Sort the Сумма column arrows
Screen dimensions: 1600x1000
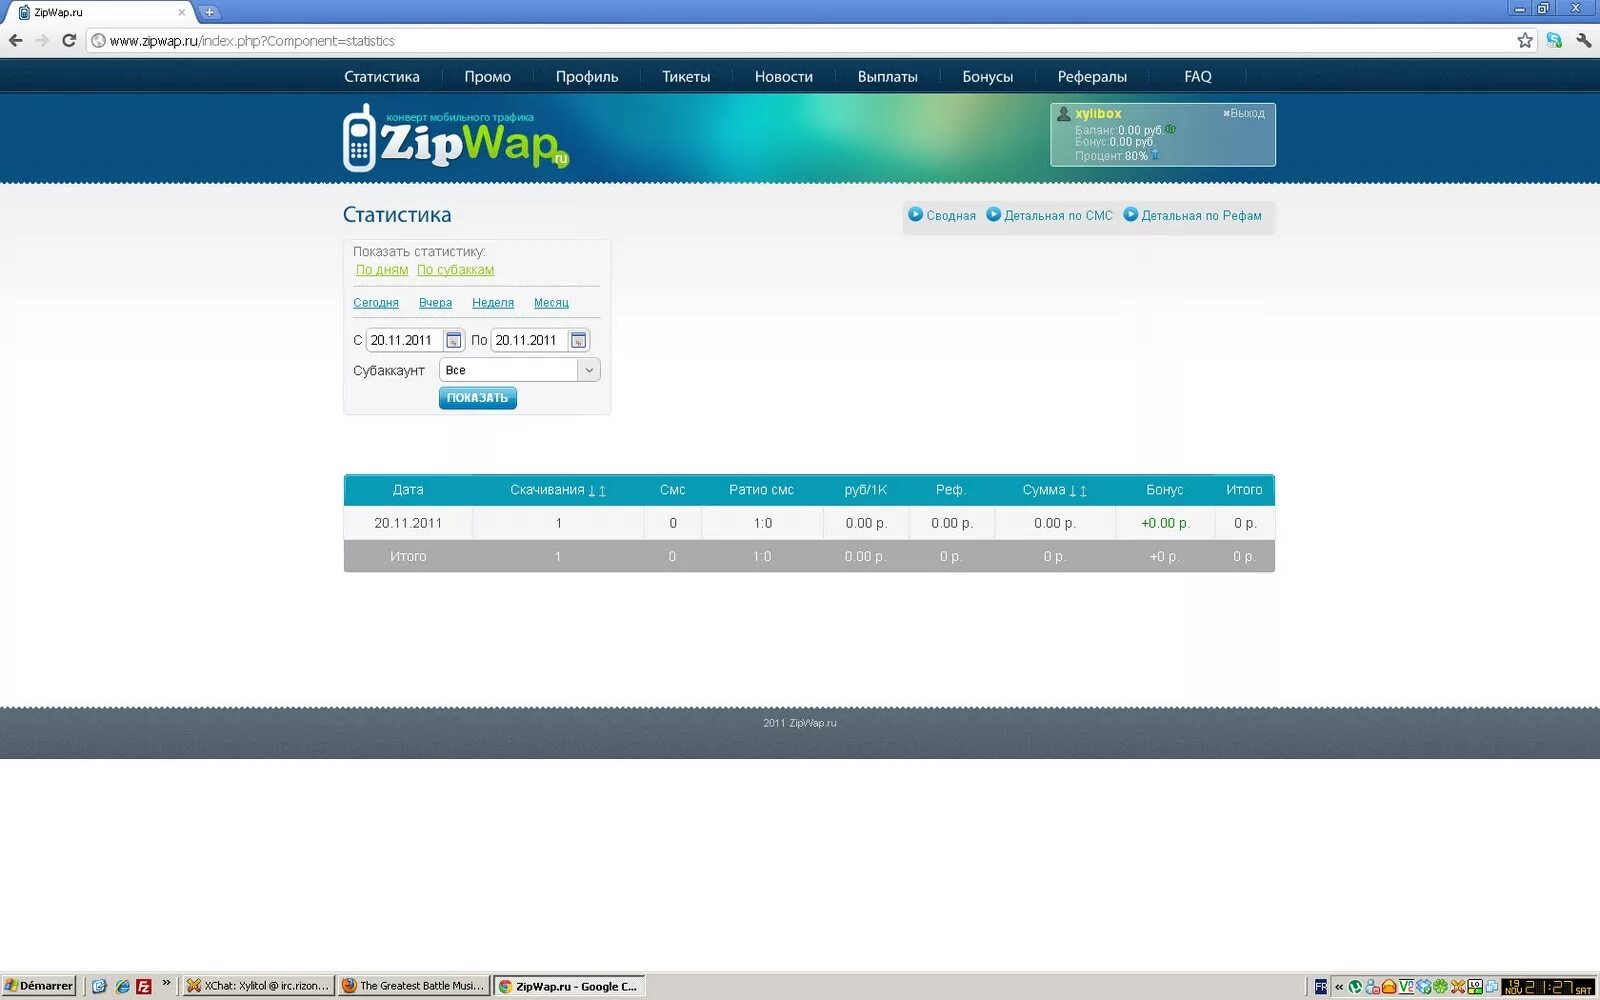[x=1078, y=491]
